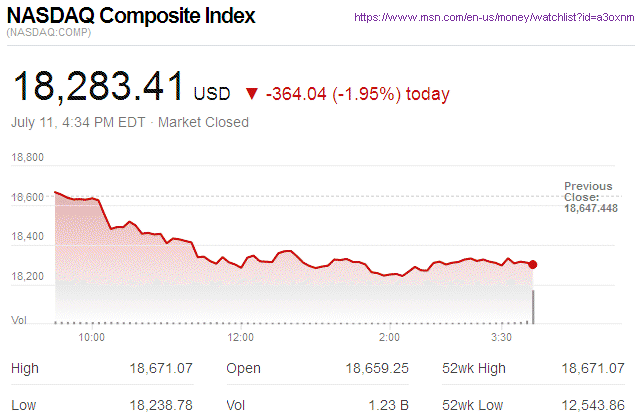Click the High value 18,671.07

click(x=160, y=369)
